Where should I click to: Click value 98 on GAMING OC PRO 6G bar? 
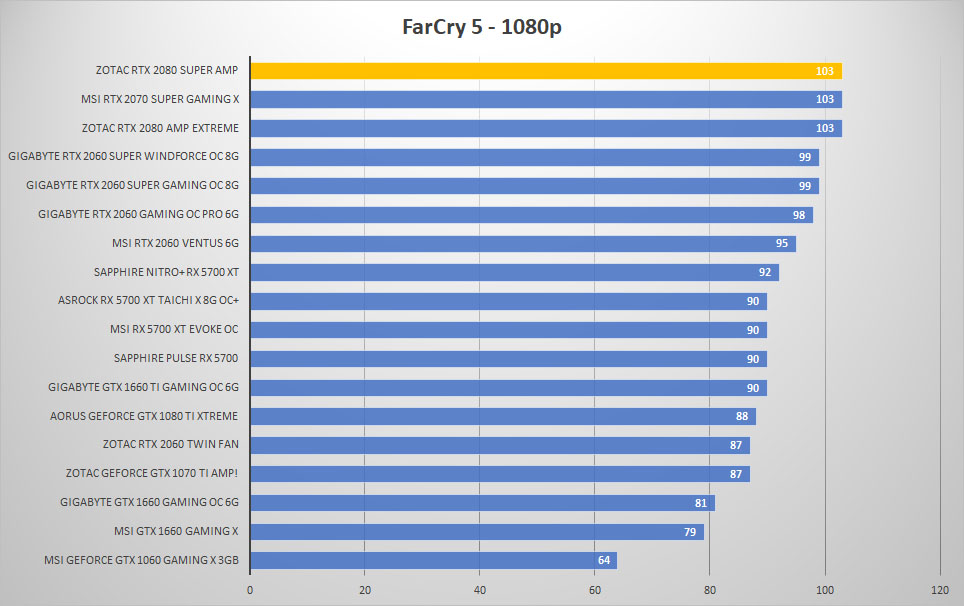point(799,215)
